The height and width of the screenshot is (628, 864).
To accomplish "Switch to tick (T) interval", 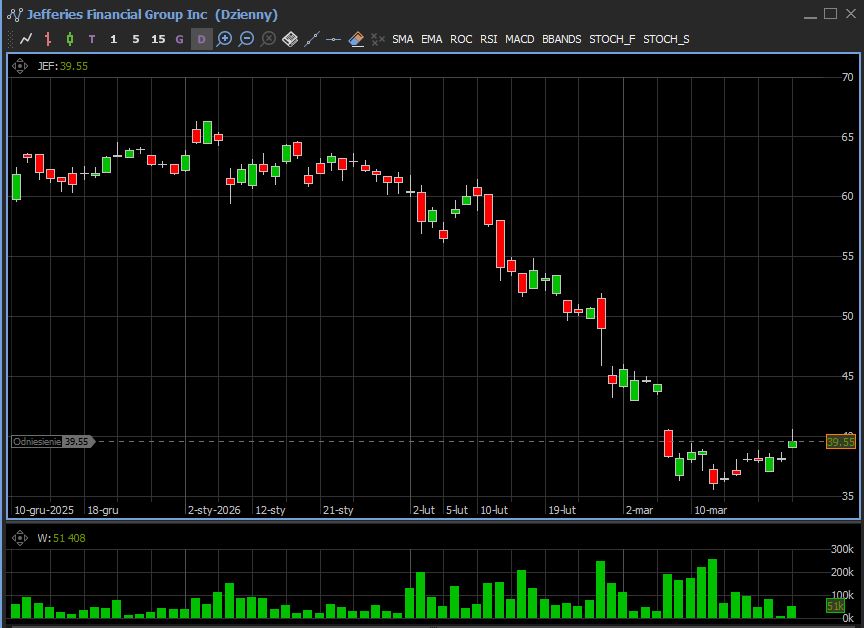I will (x=92, y=39).
